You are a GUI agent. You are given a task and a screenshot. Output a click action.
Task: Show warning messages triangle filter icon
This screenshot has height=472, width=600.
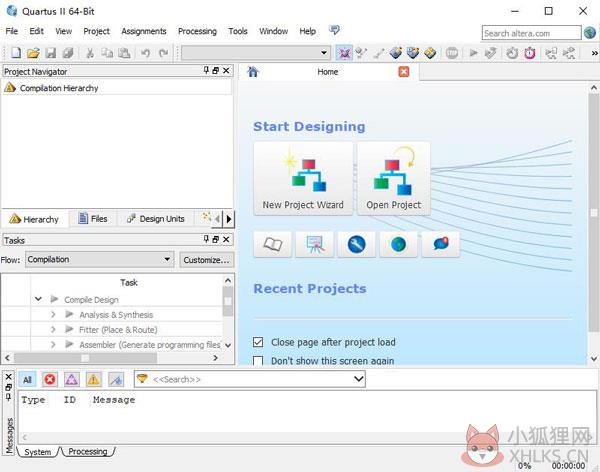point(93,379)
